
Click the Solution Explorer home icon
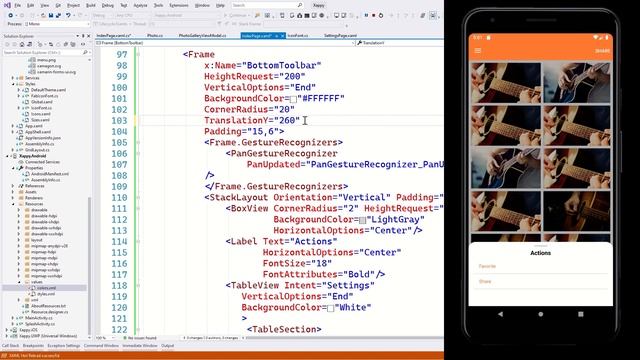(22, 44)
